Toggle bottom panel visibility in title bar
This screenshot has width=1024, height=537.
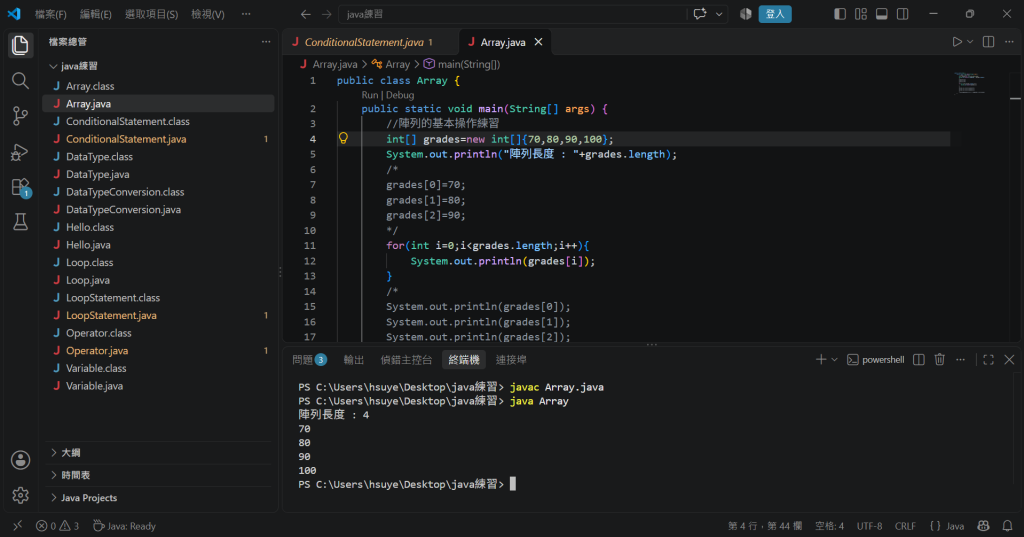882,14
